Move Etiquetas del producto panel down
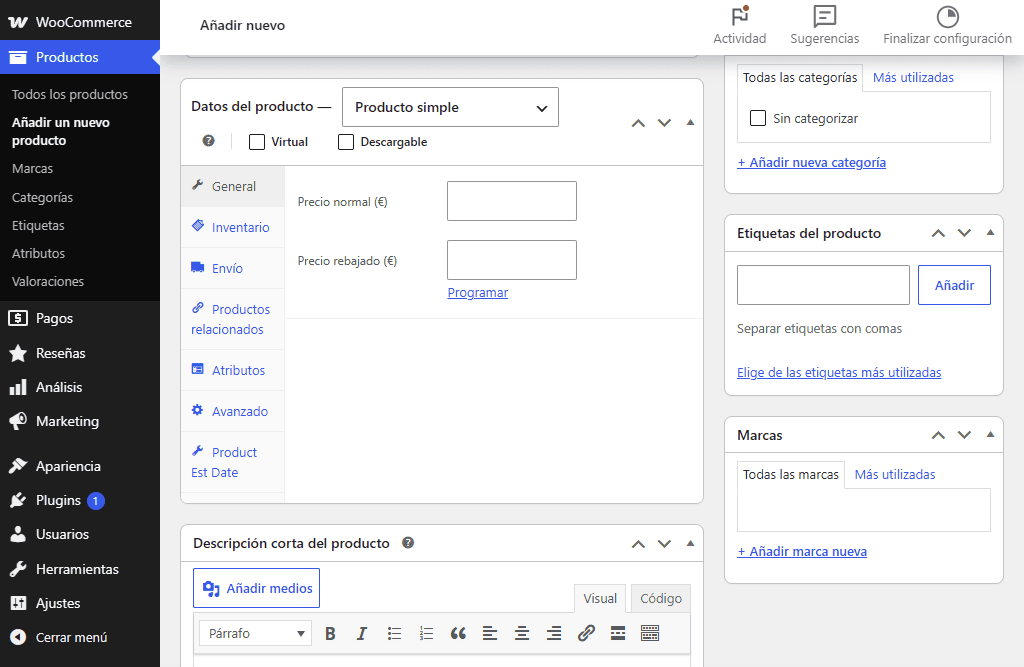Image resolution: width=1024 pixels, height=667 pixels. click(x=964, y=233)
